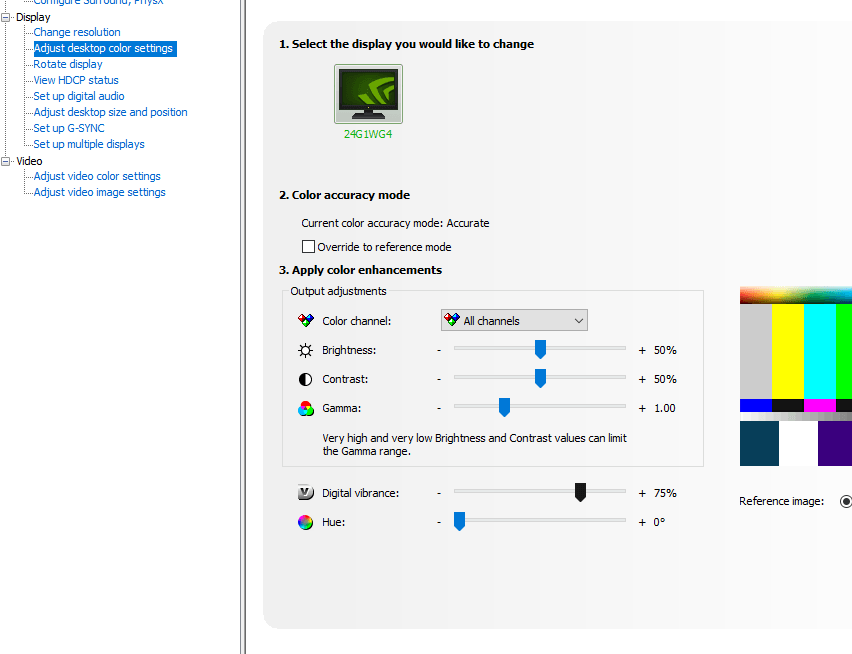Collapse the Video tree section

(7, 161)
